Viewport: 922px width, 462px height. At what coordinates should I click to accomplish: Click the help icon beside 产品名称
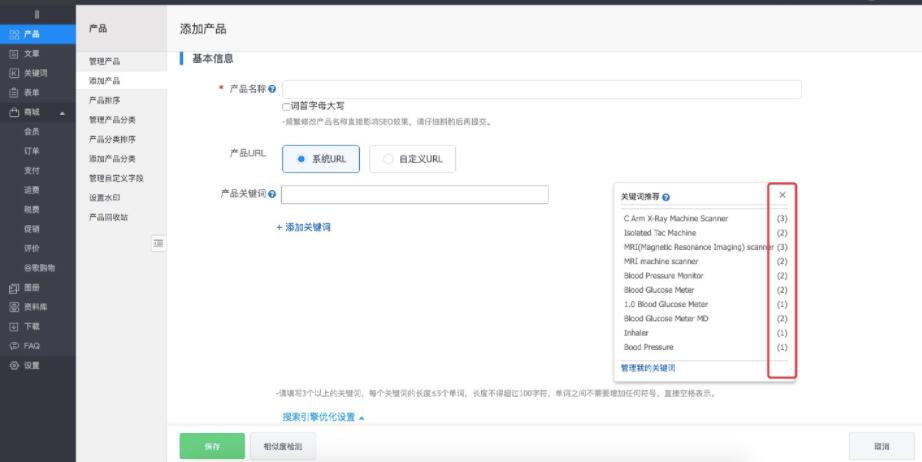[273, 90]
